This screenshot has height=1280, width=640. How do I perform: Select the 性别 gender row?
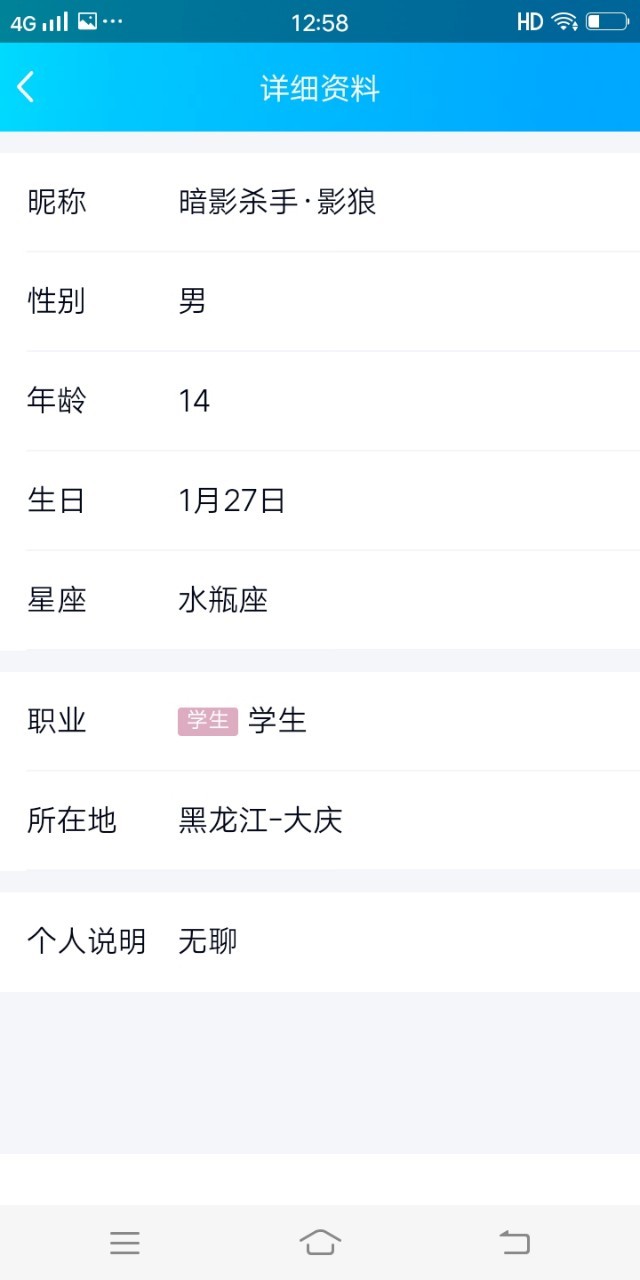coord(320,301)
